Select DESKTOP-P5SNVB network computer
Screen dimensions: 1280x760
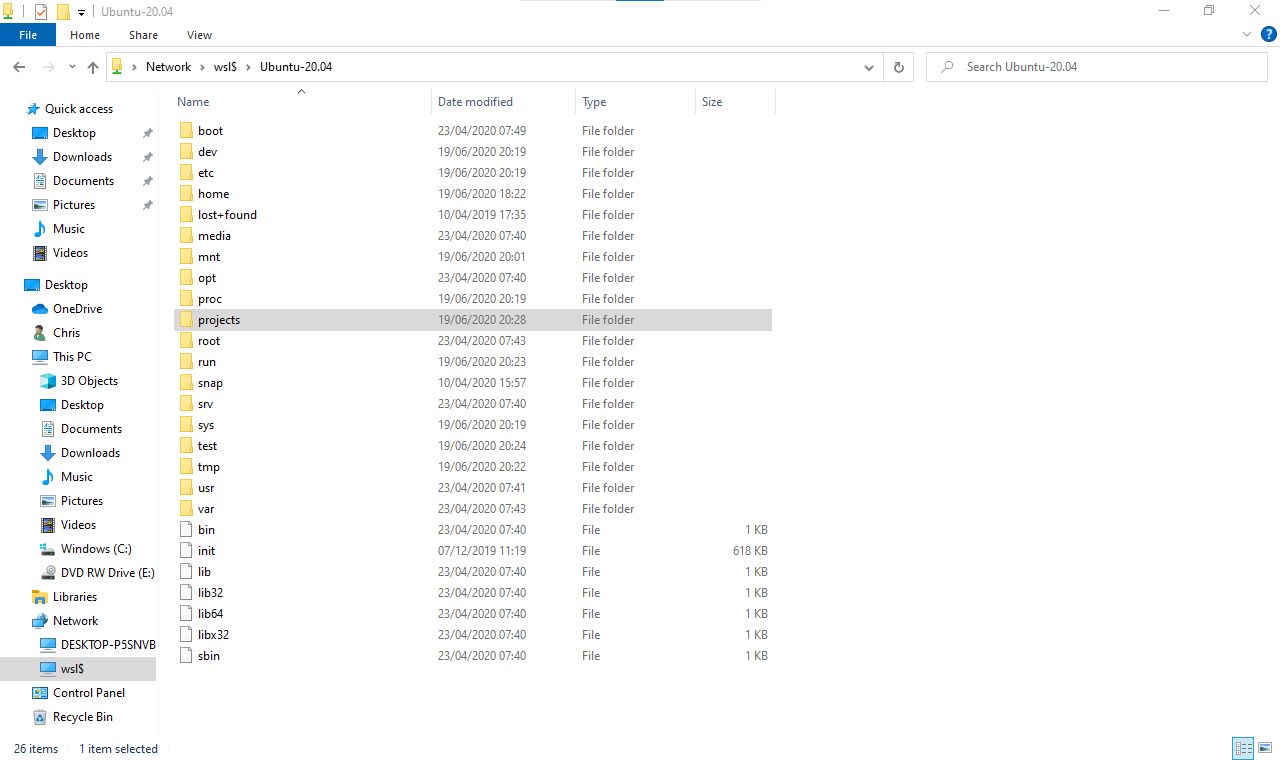[108, 645]
